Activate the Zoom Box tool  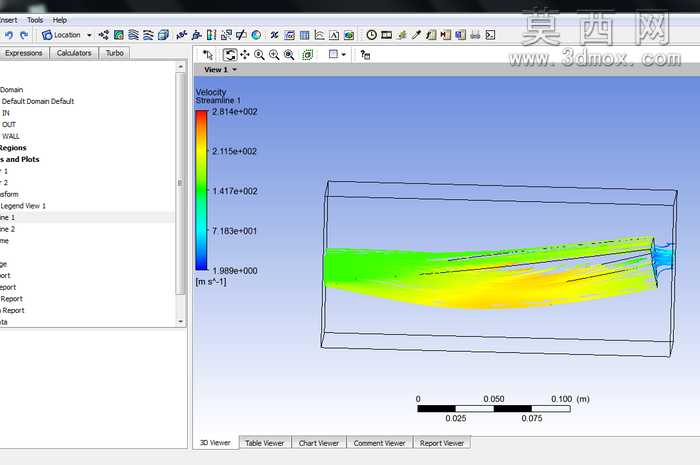coord(274,55)
